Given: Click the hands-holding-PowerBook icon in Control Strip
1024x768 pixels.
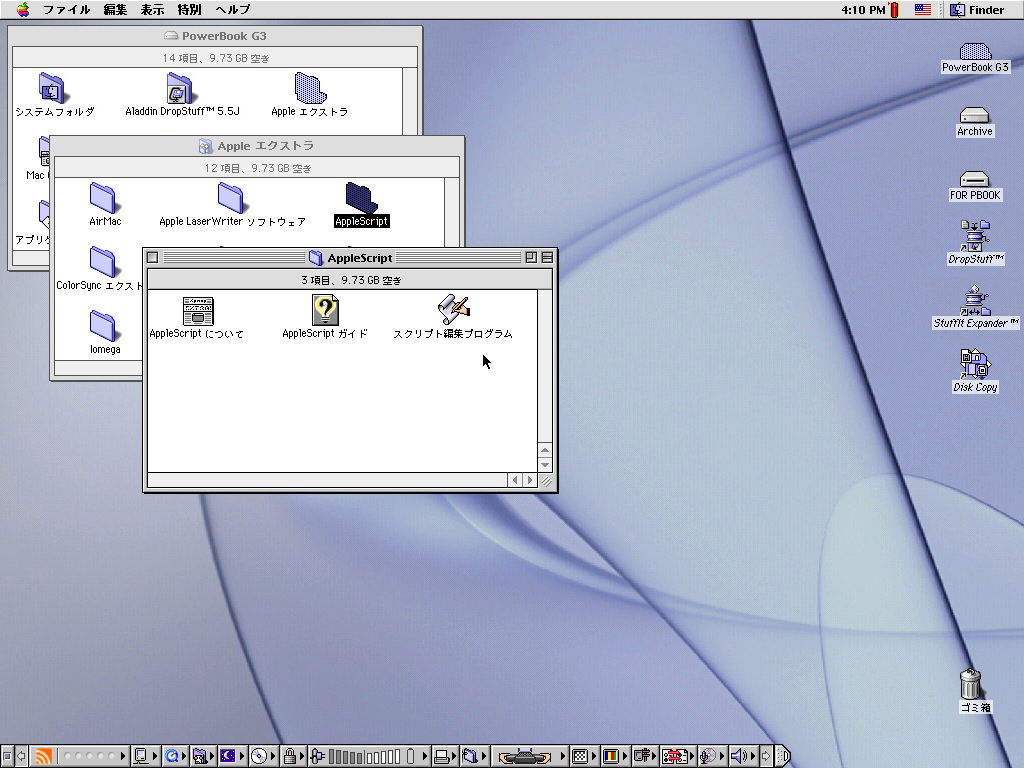Looking at the screenshot, I should (525, 757).
